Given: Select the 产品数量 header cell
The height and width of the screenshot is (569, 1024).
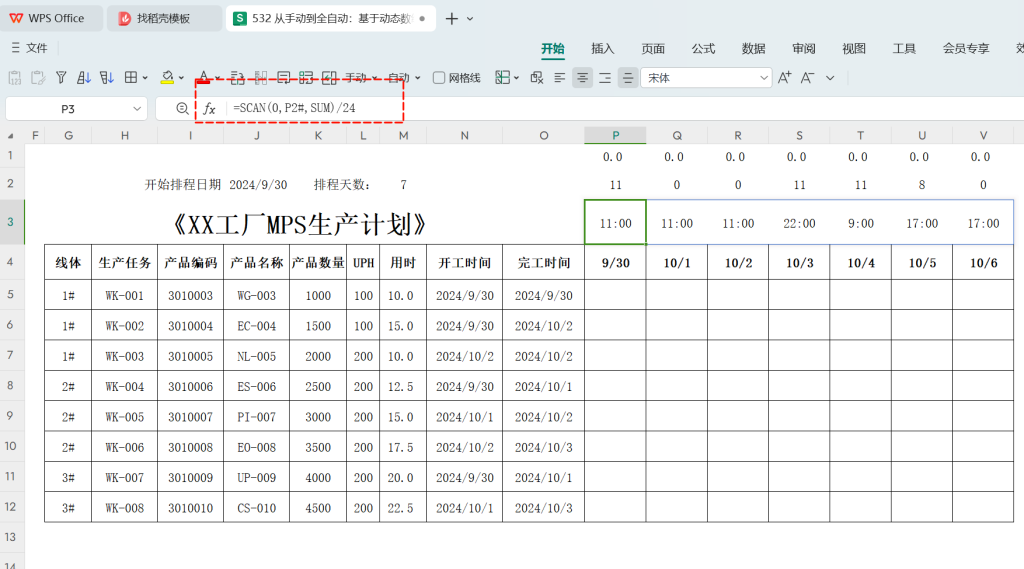Looking at the screenshot, I should point(318,263).
